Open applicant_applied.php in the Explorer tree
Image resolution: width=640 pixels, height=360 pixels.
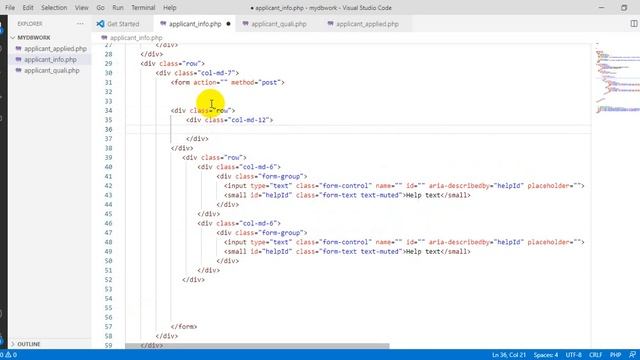(55, 49)
